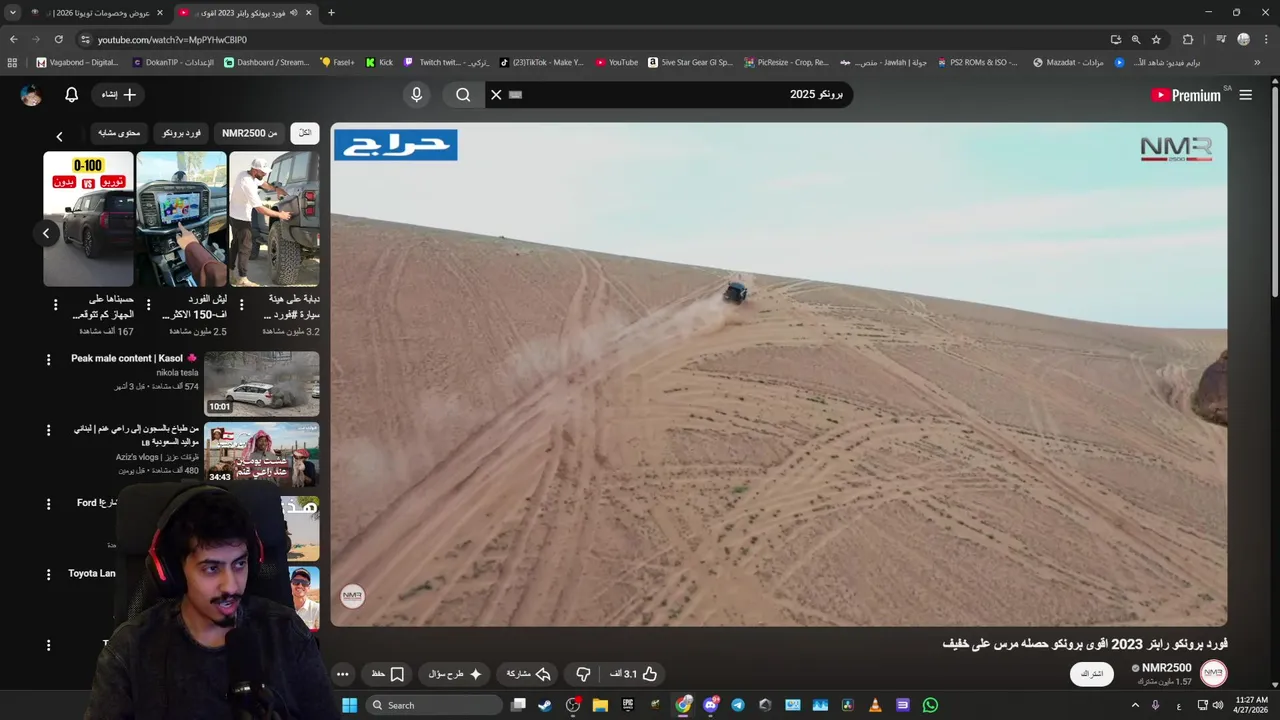1280x720 pixels.
Task: Open options for the Ford suggested video
Action: [x=48, y=505]
